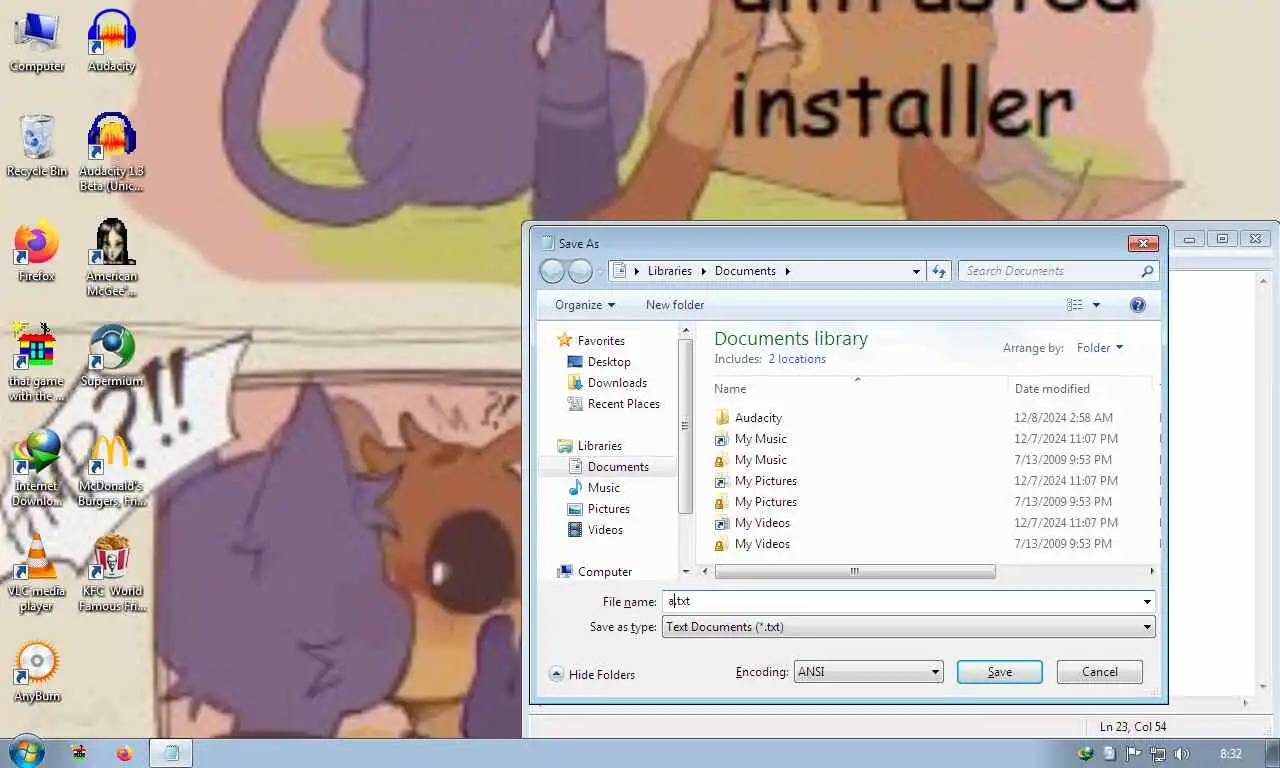Click the New folder toolbar button
Image resolution: width=1280 pixels, height=768 pixels.
tap(675, 305)
